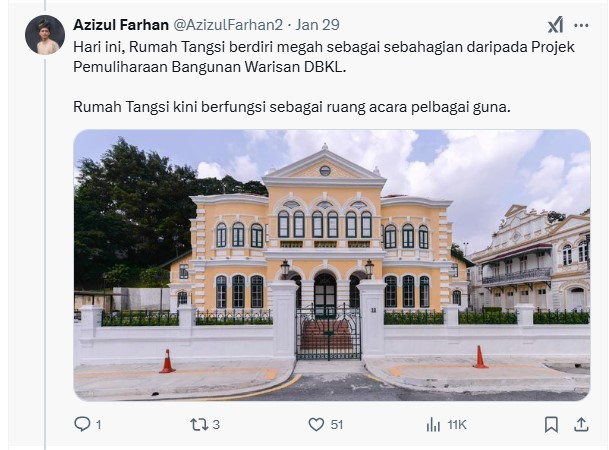This screenshot has height=450, width=609.
Task: Open Azizul Farhan's profile avatar
Action: coord(45,35)
